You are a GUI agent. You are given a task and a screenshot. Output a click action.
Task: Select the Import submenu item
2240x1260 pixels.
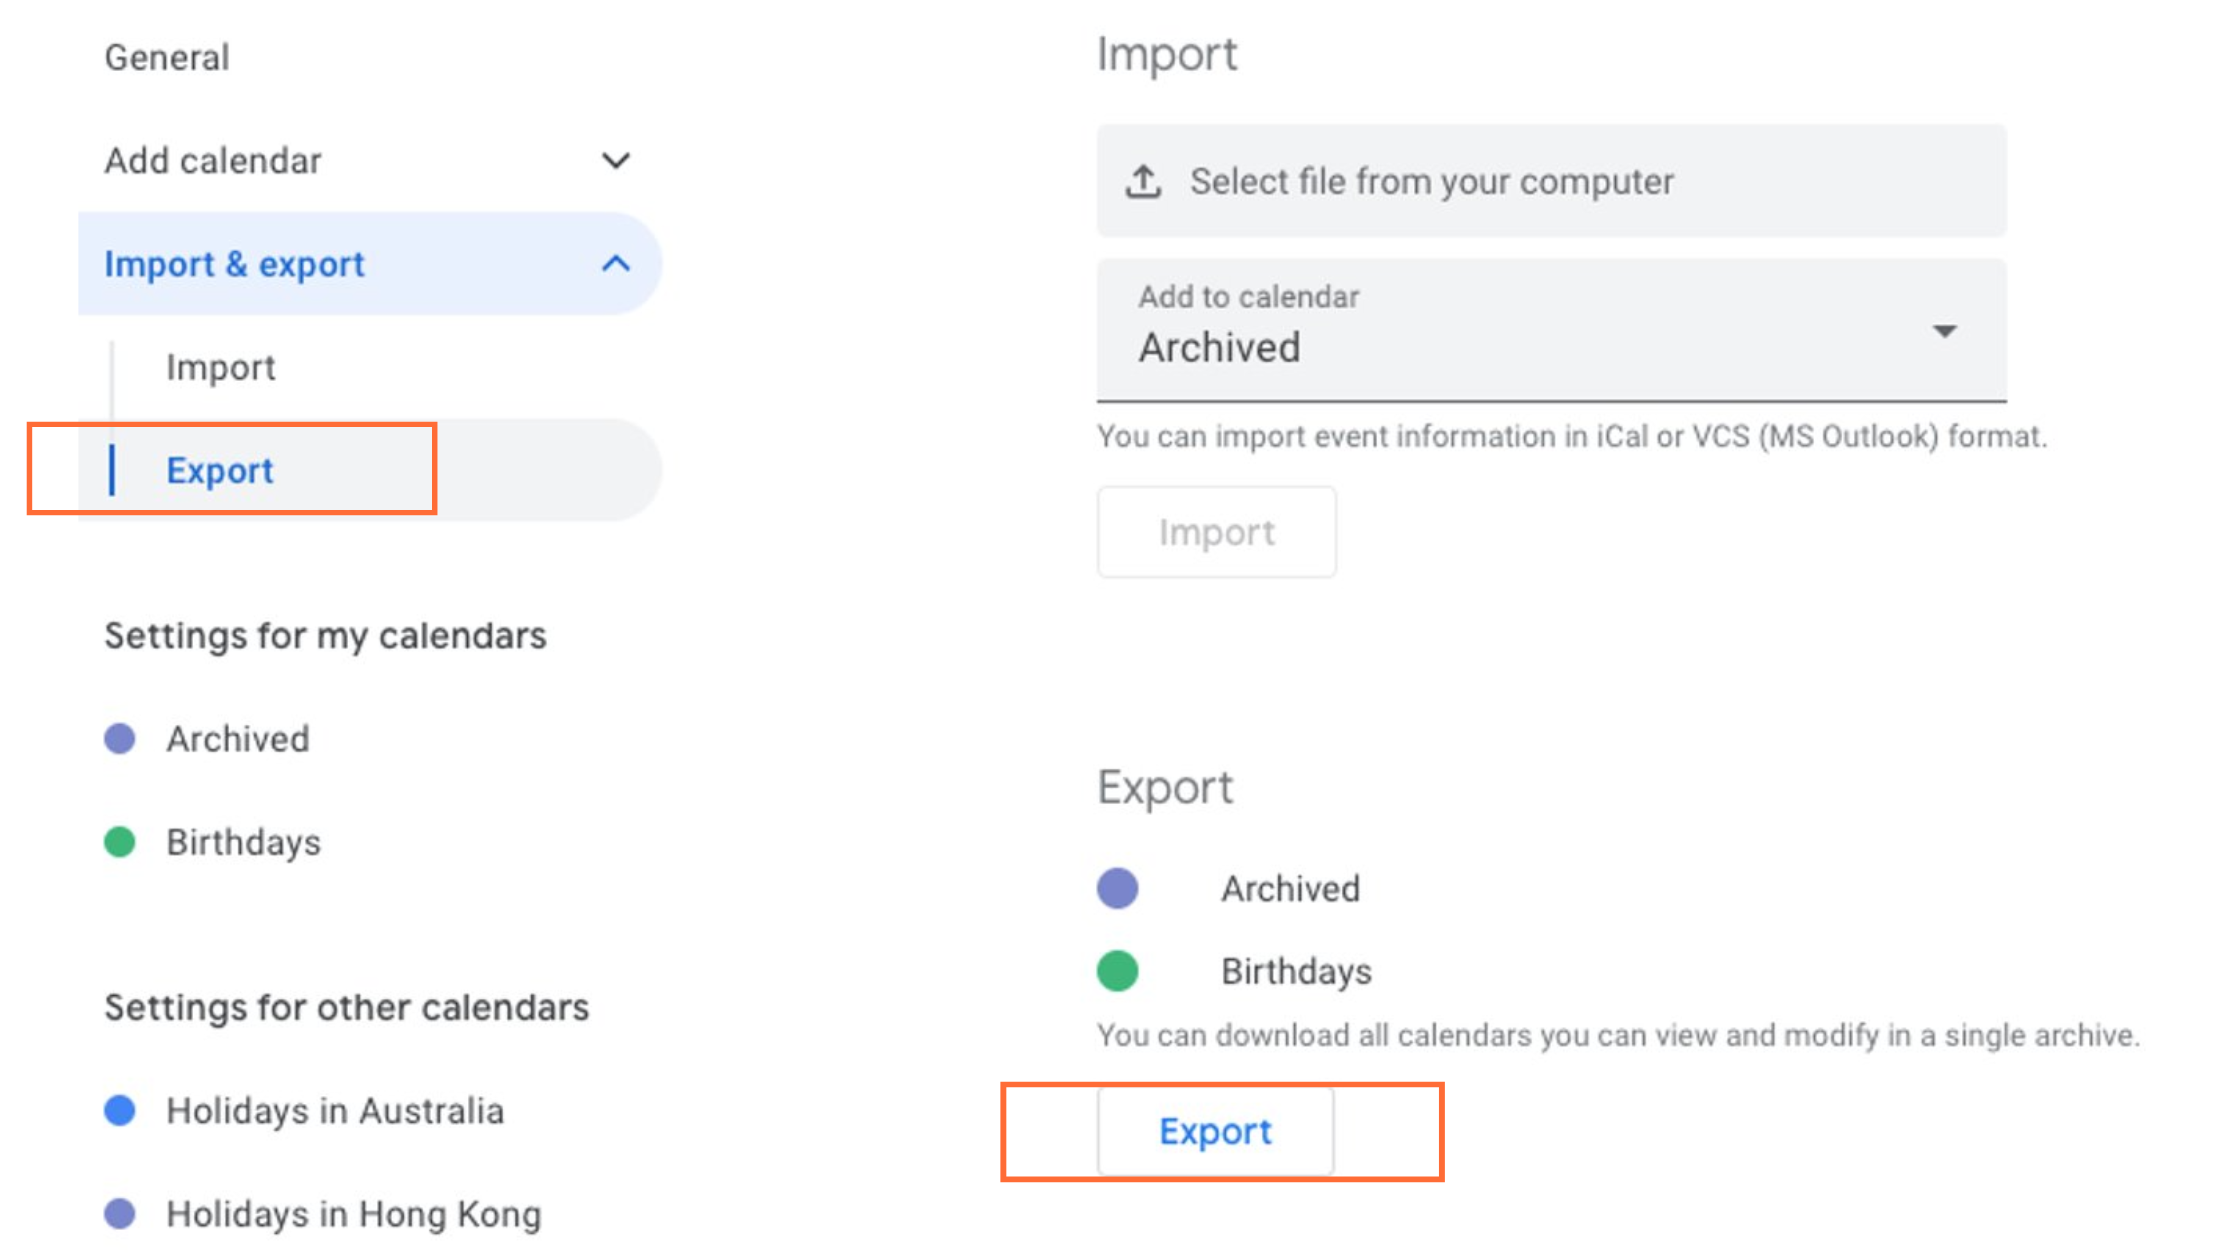click(x=221, y=368)
